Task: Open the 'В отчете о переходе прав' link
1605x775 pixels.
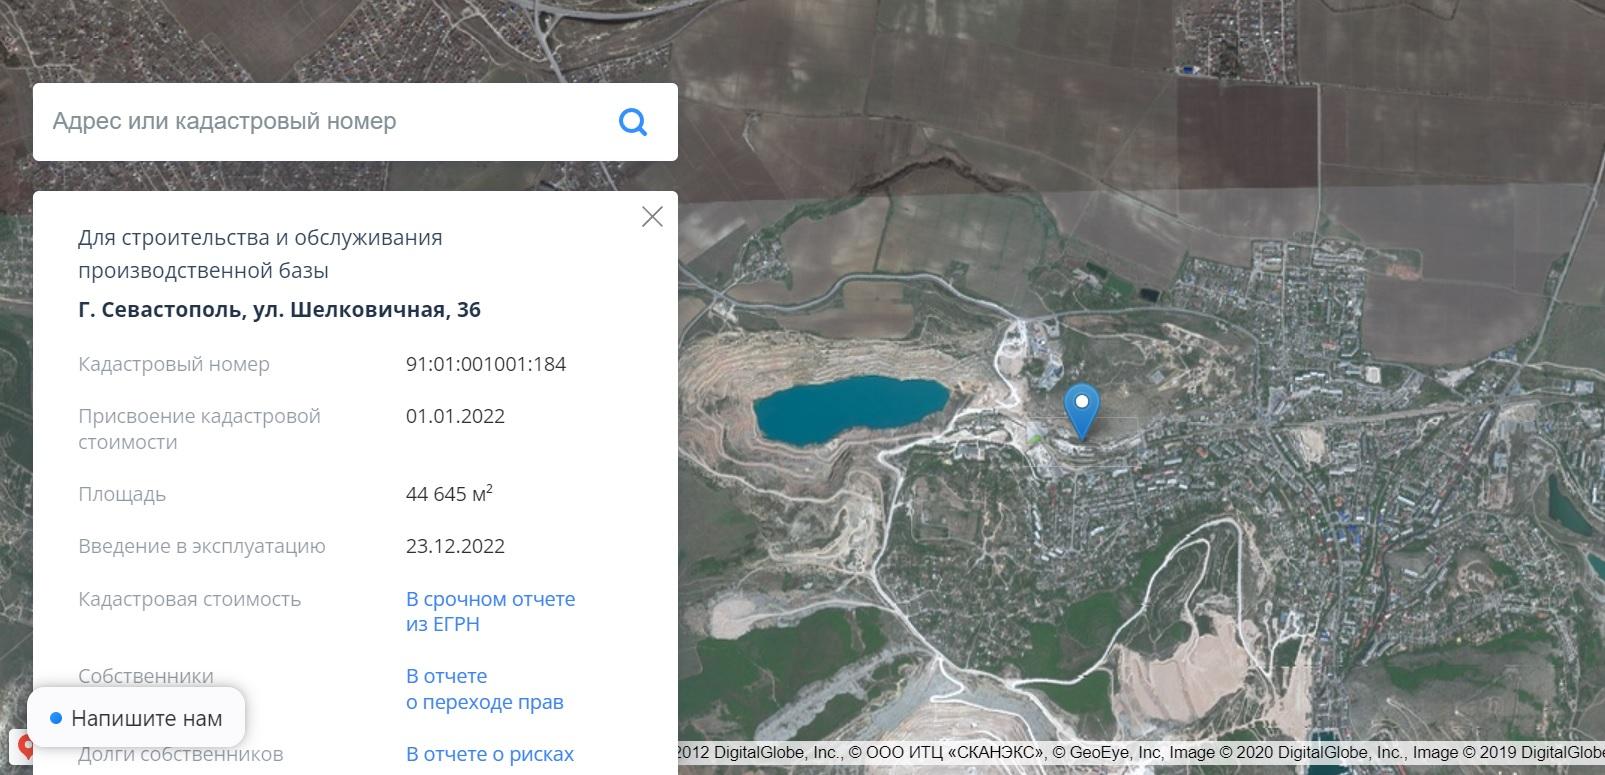Action: click(x=484, y=689)
